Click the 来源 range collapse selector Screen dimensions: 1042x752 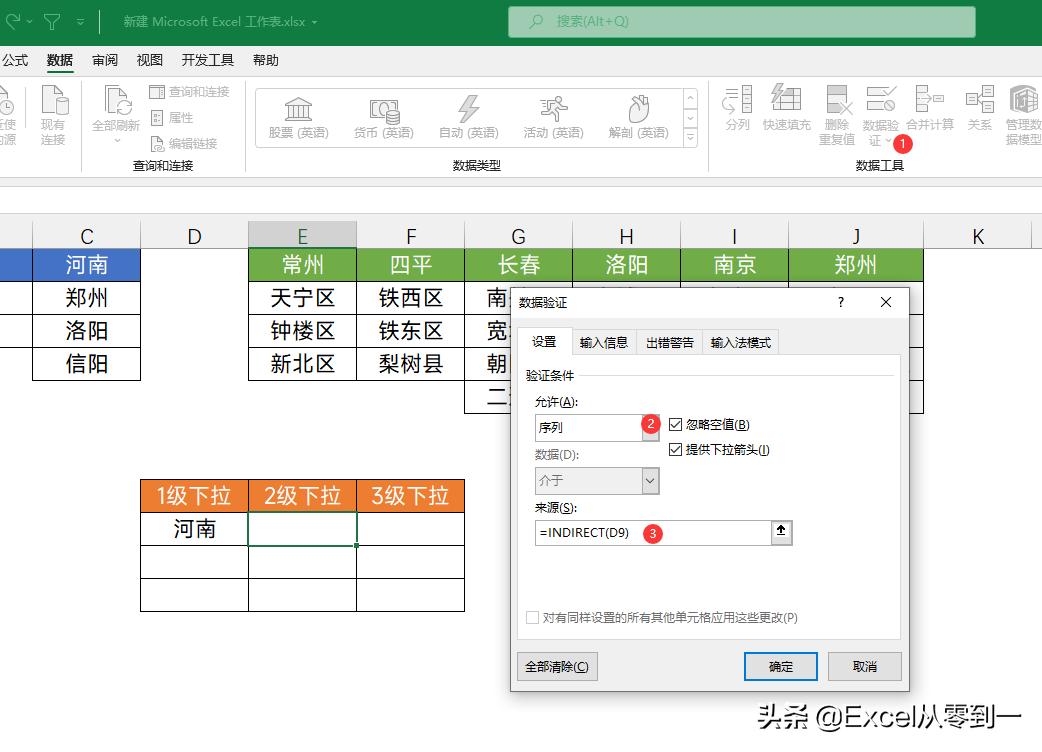click(783, 532)
